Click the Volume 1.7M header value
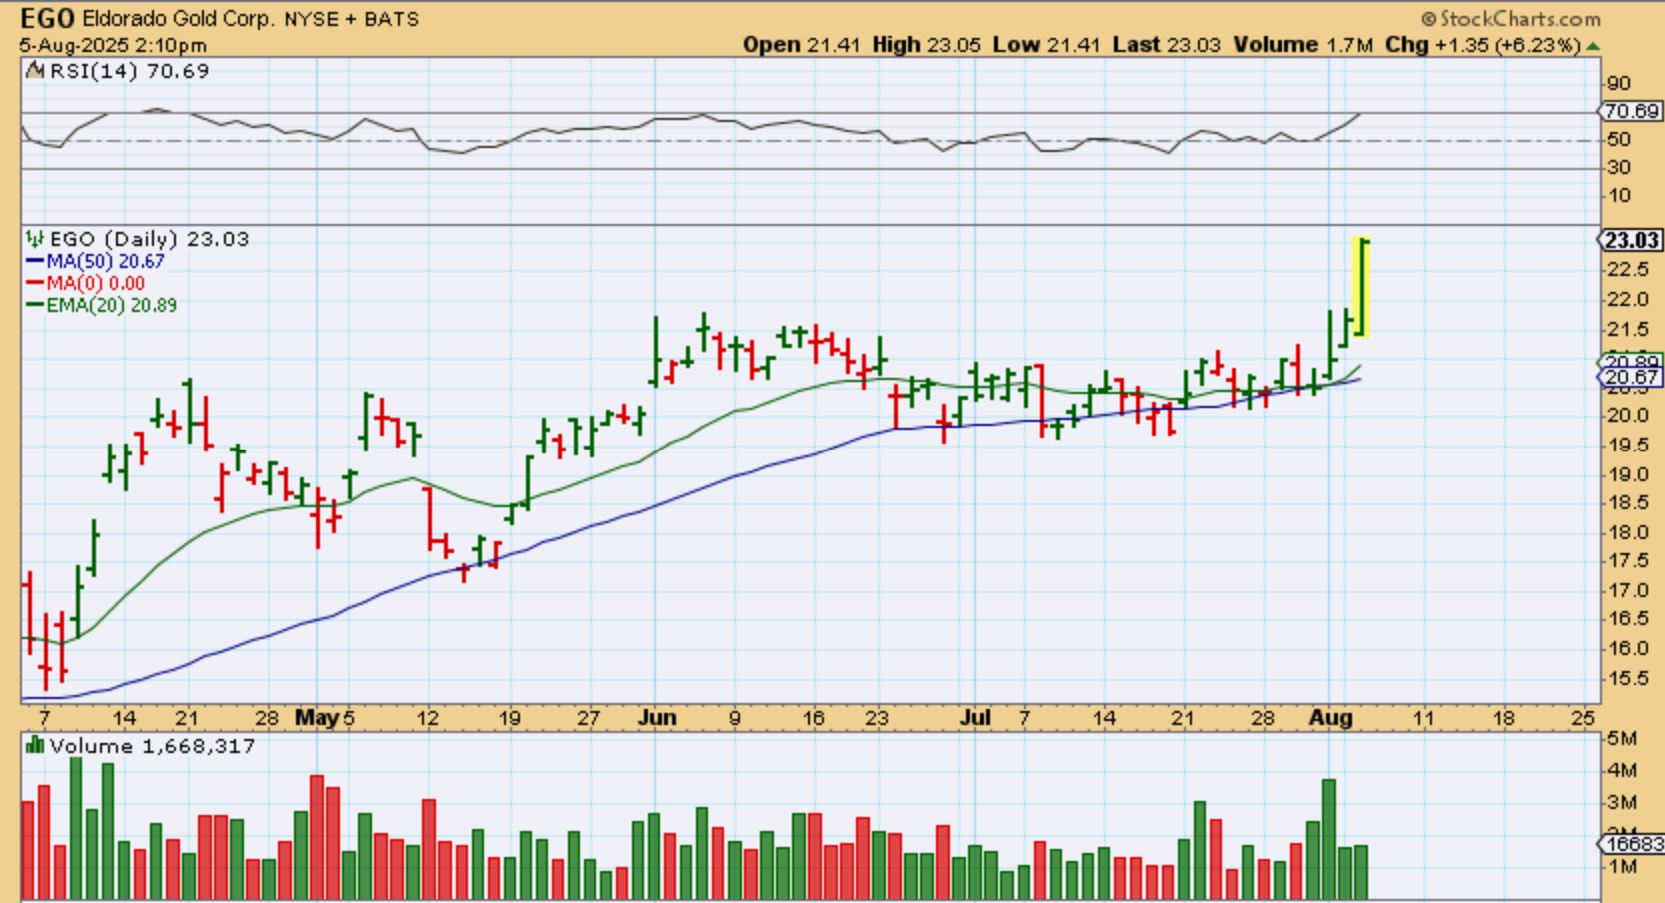Screen dimensions: 1665x903 (x=1303, y=45)
